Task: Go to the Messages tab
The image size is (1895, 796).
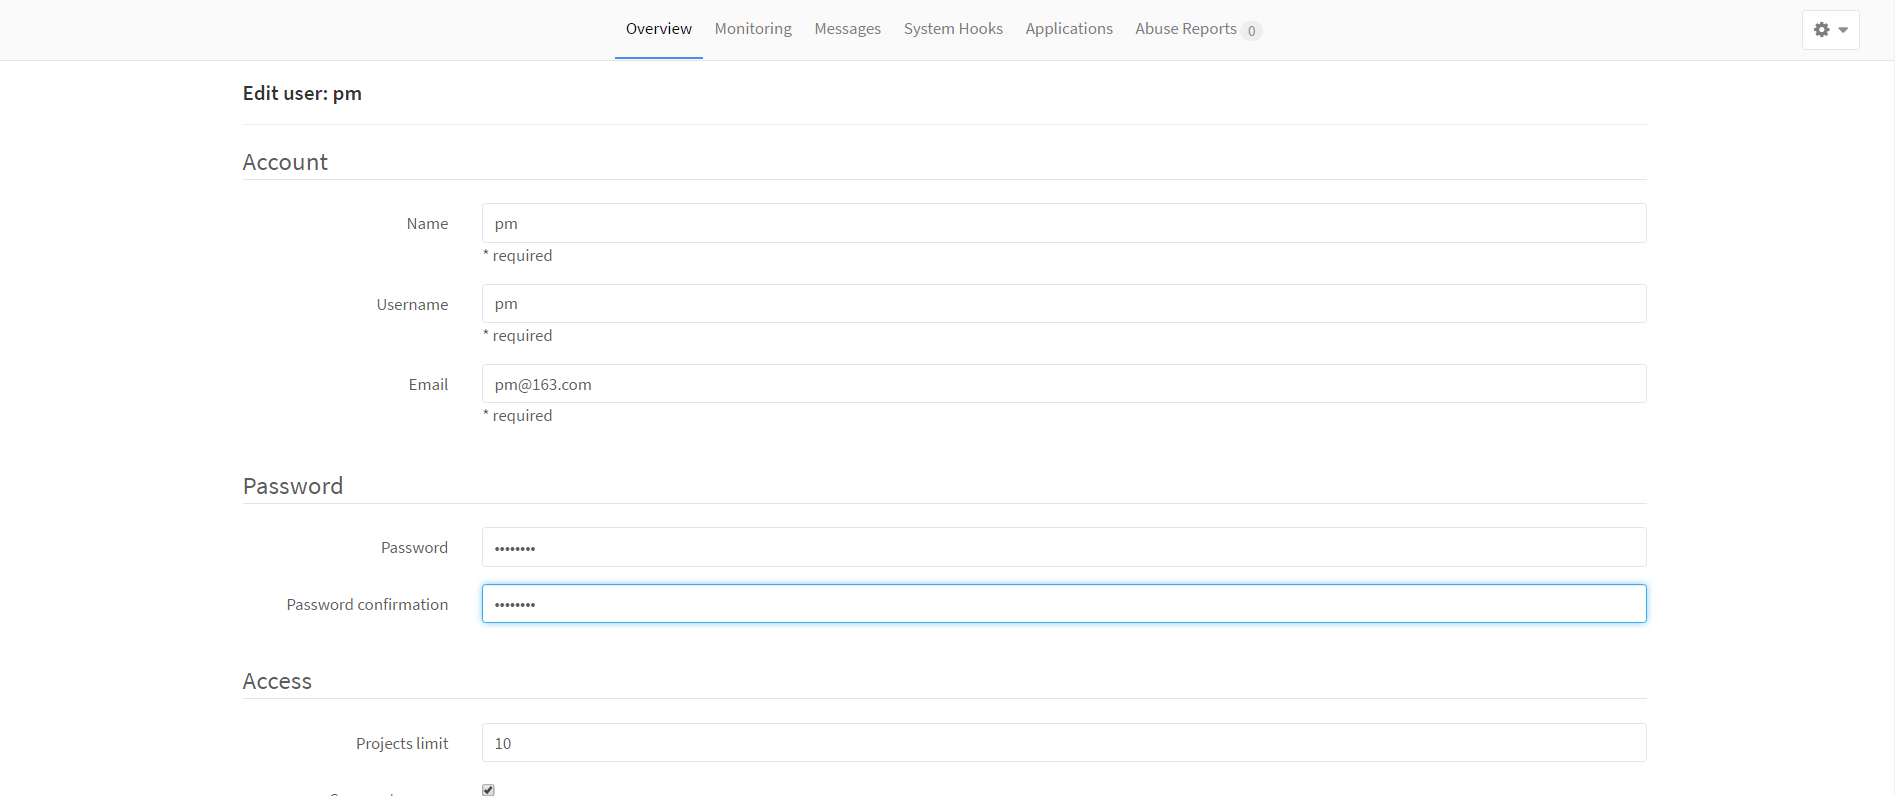Action: pyautogui.click(x=847, y=29)
